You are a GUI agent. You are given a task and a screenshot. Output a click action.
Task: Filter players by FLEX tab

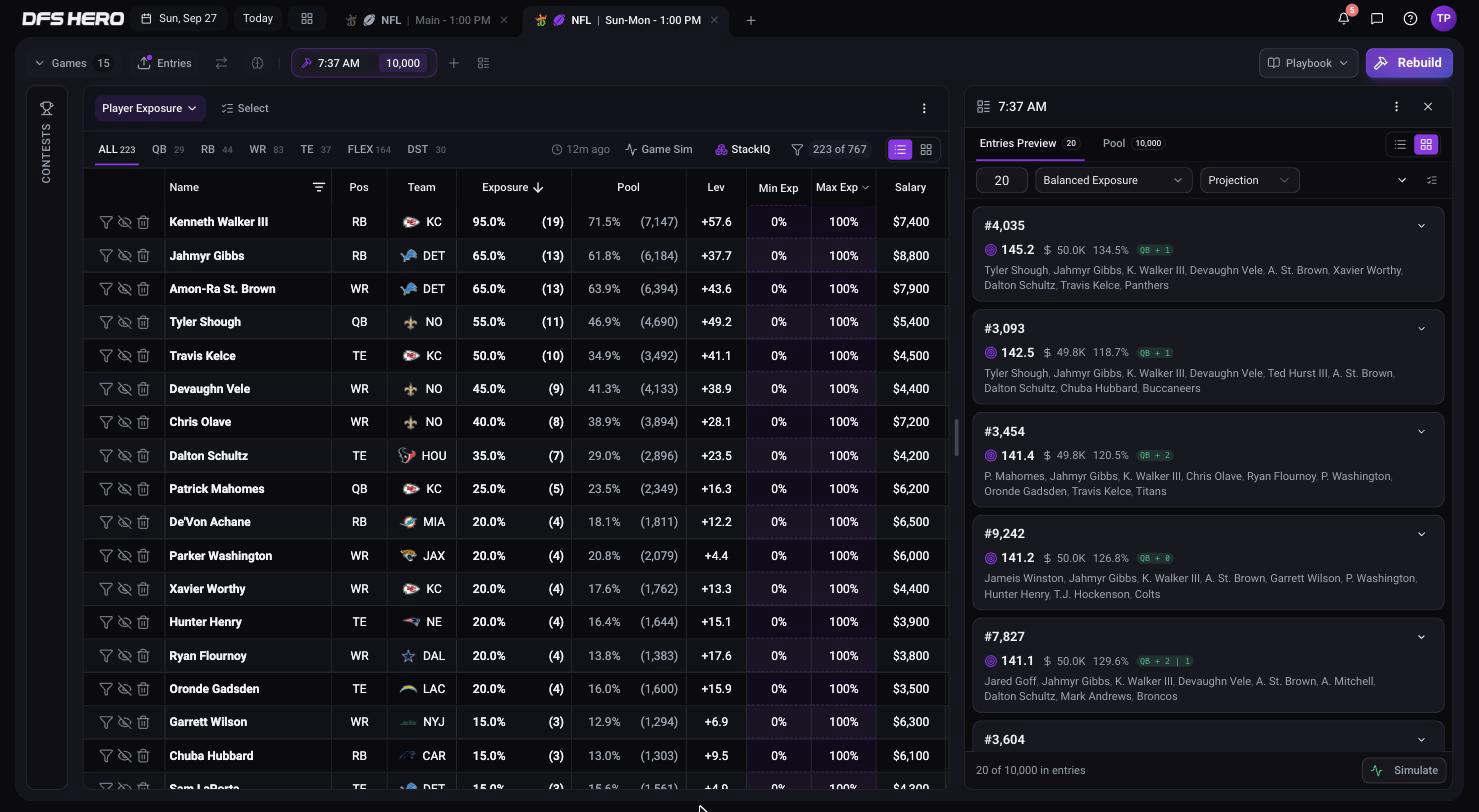tap(368, 149)
